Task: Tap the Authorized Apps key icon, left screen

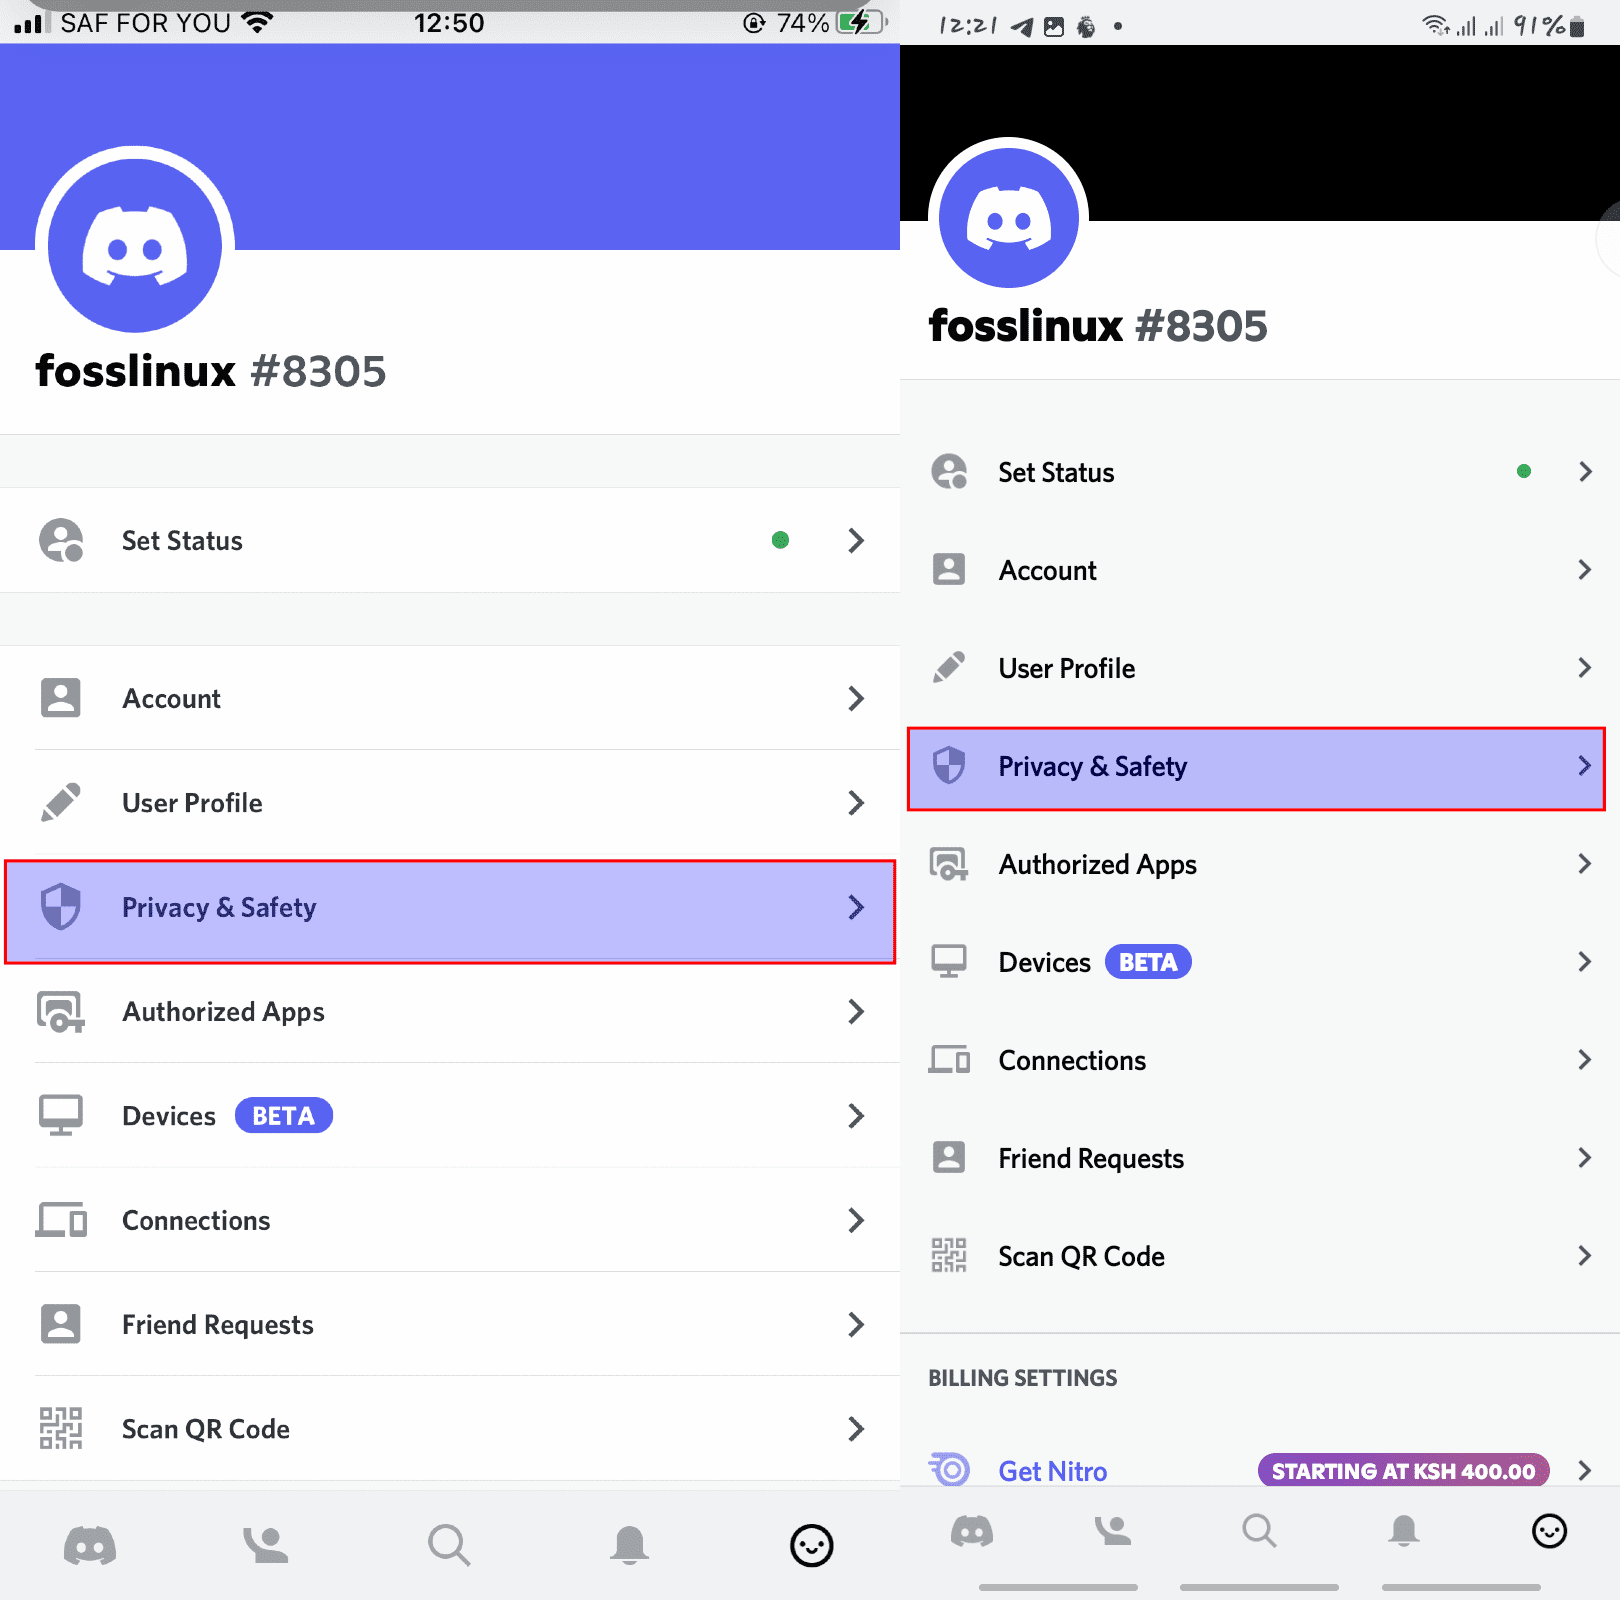Action: point(61,1011)
